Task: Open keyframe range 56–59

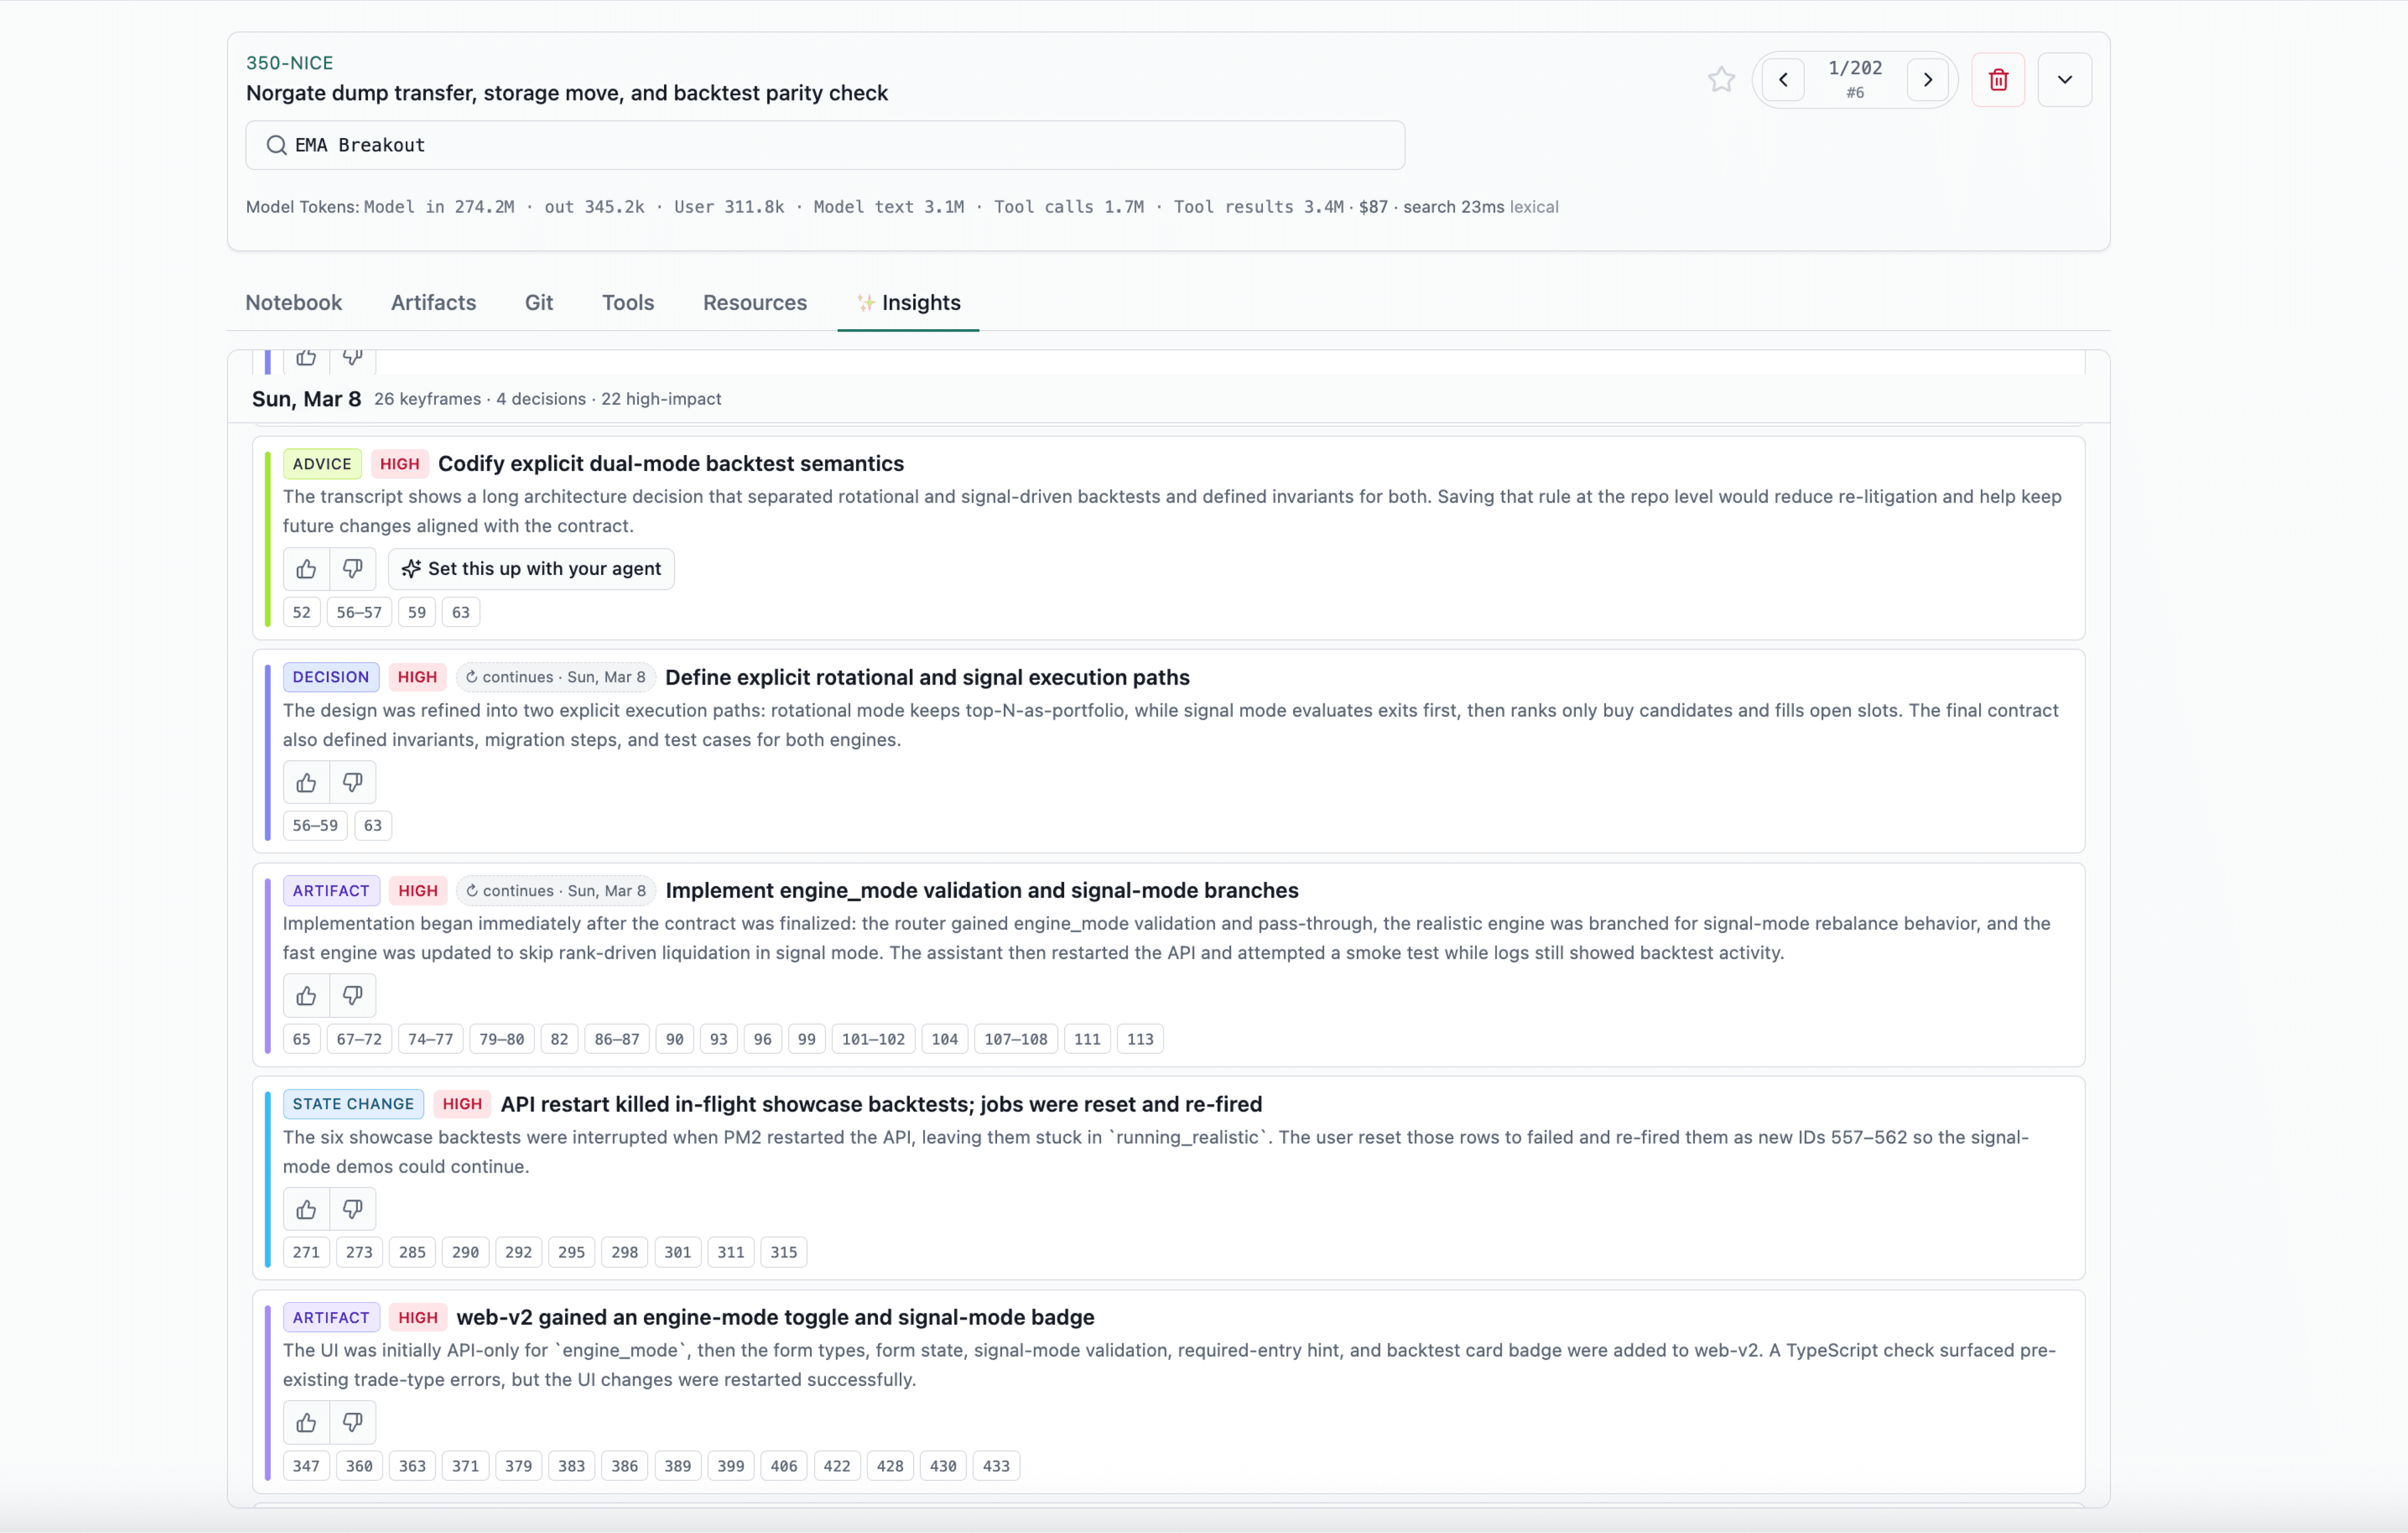Action: pyautogui.click(x=315, y=826)
